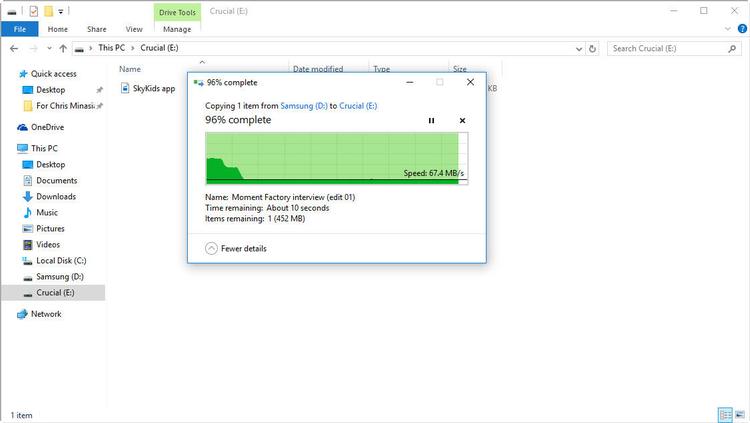This screenshot has width=750, height=423.
Task: Click the Search Crucial (E:) field
Action: [665, 48]
